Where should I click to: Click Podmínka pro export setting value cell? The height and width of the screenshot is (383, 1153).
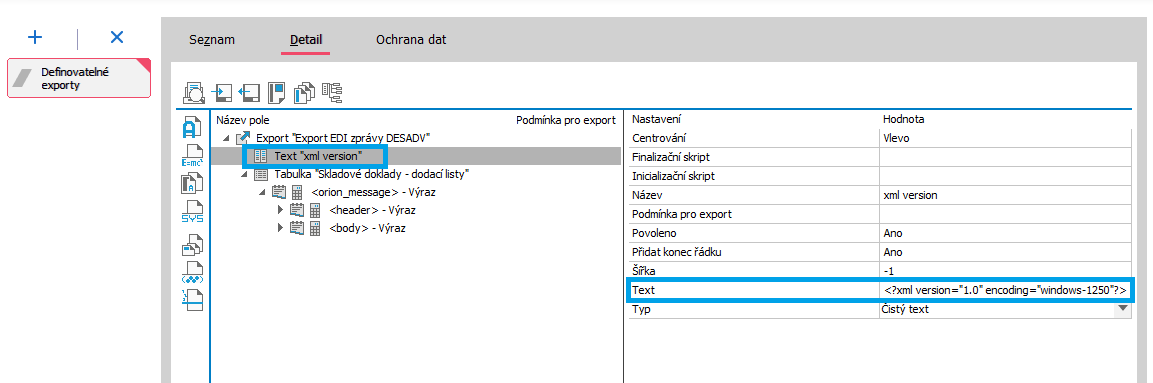pos(1005,214)
